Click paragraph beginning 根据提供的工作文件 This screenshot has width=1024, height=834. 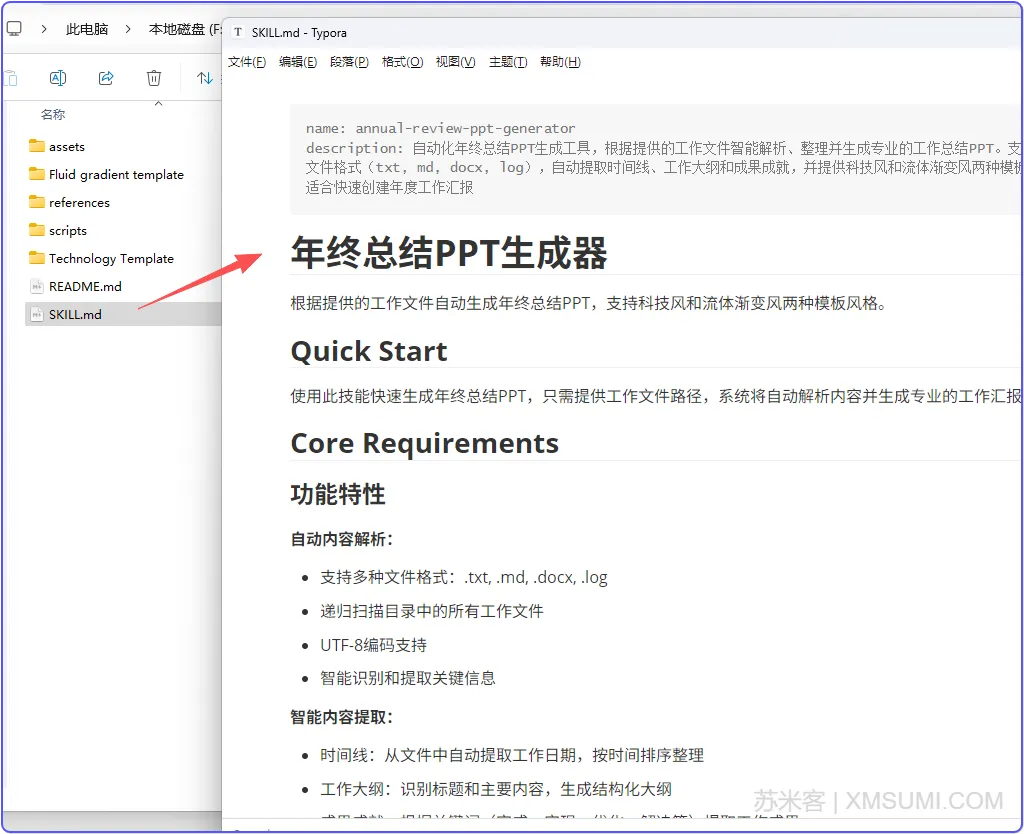tap(588, 303)
